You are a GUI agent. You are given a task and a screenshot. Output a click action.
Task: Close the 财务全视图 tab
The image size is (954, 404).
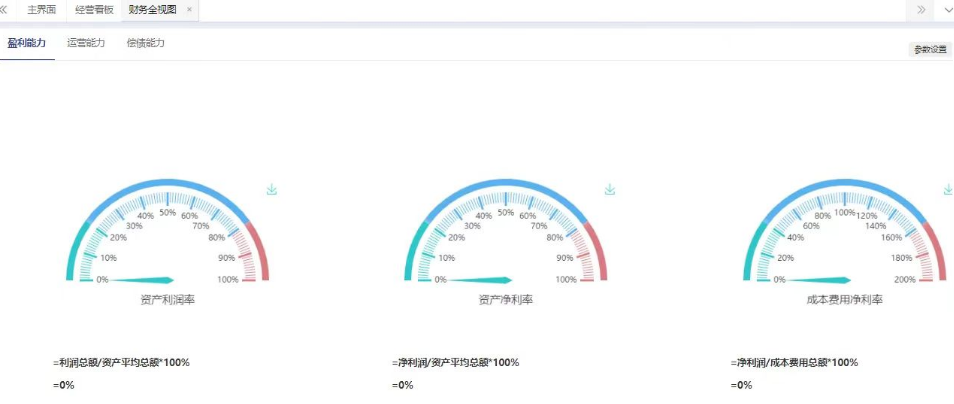[x=190, y=9]
